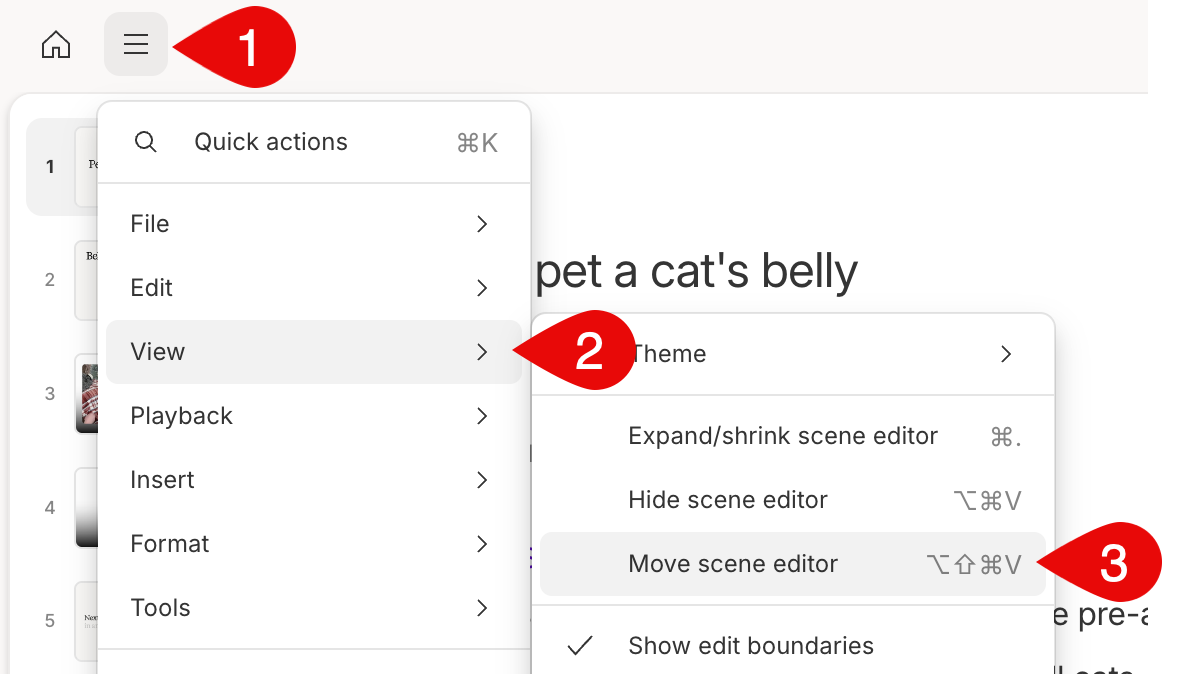Open the hamburger menu button
The image size is (1178, 674).
136,44
